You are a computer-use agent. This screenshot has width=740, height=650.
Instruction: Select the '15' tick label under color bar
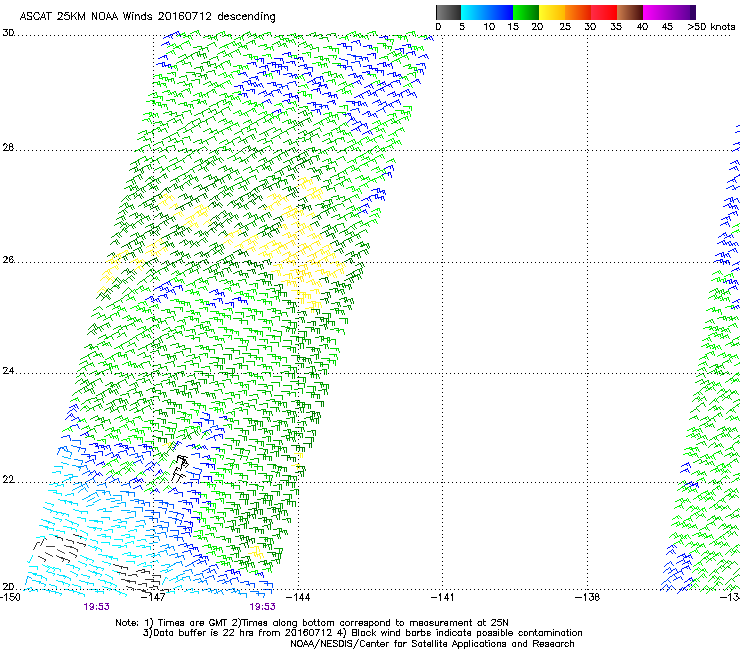tap(513, 27)
